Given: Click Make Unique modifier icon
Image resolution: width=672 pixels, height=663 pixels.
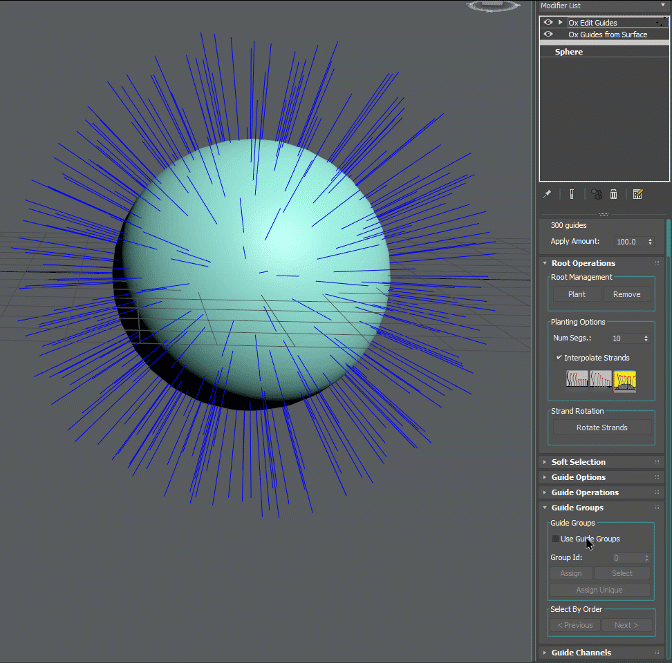Looking at the screenshot, I should click(x=596, y=194).
